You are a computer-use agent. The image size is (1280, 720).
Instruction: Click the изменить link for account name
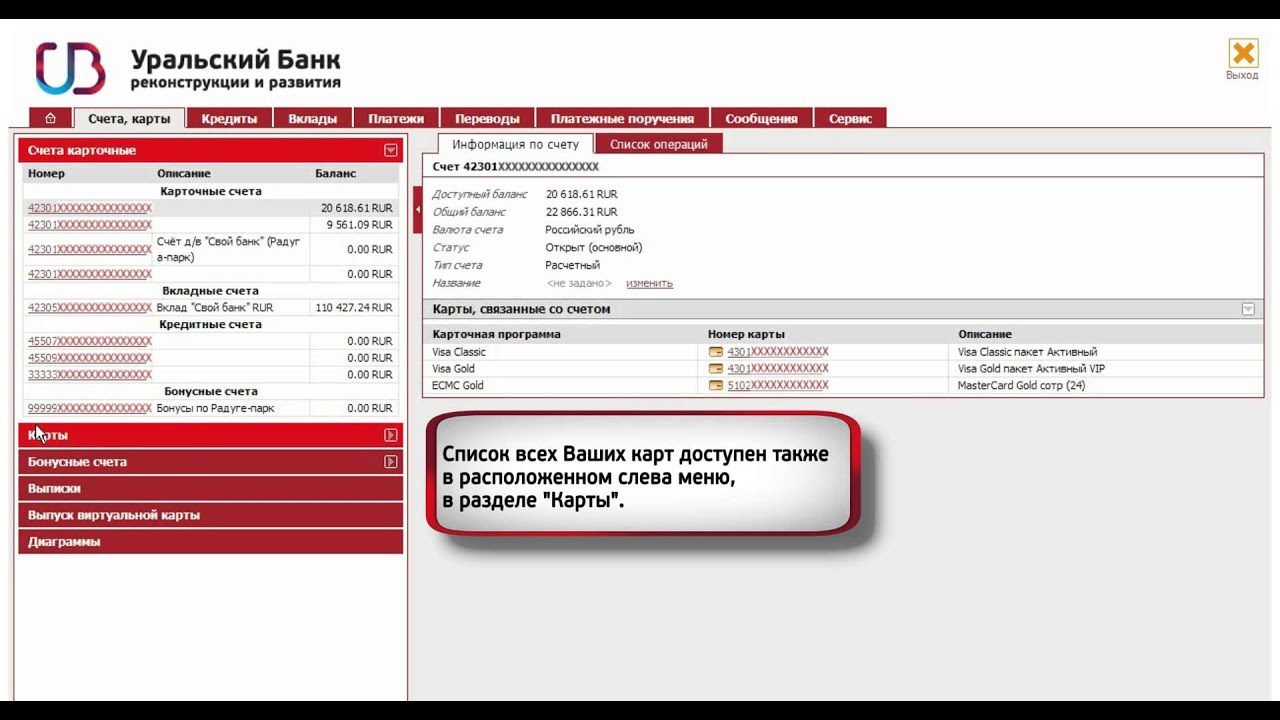pos(649,283)
